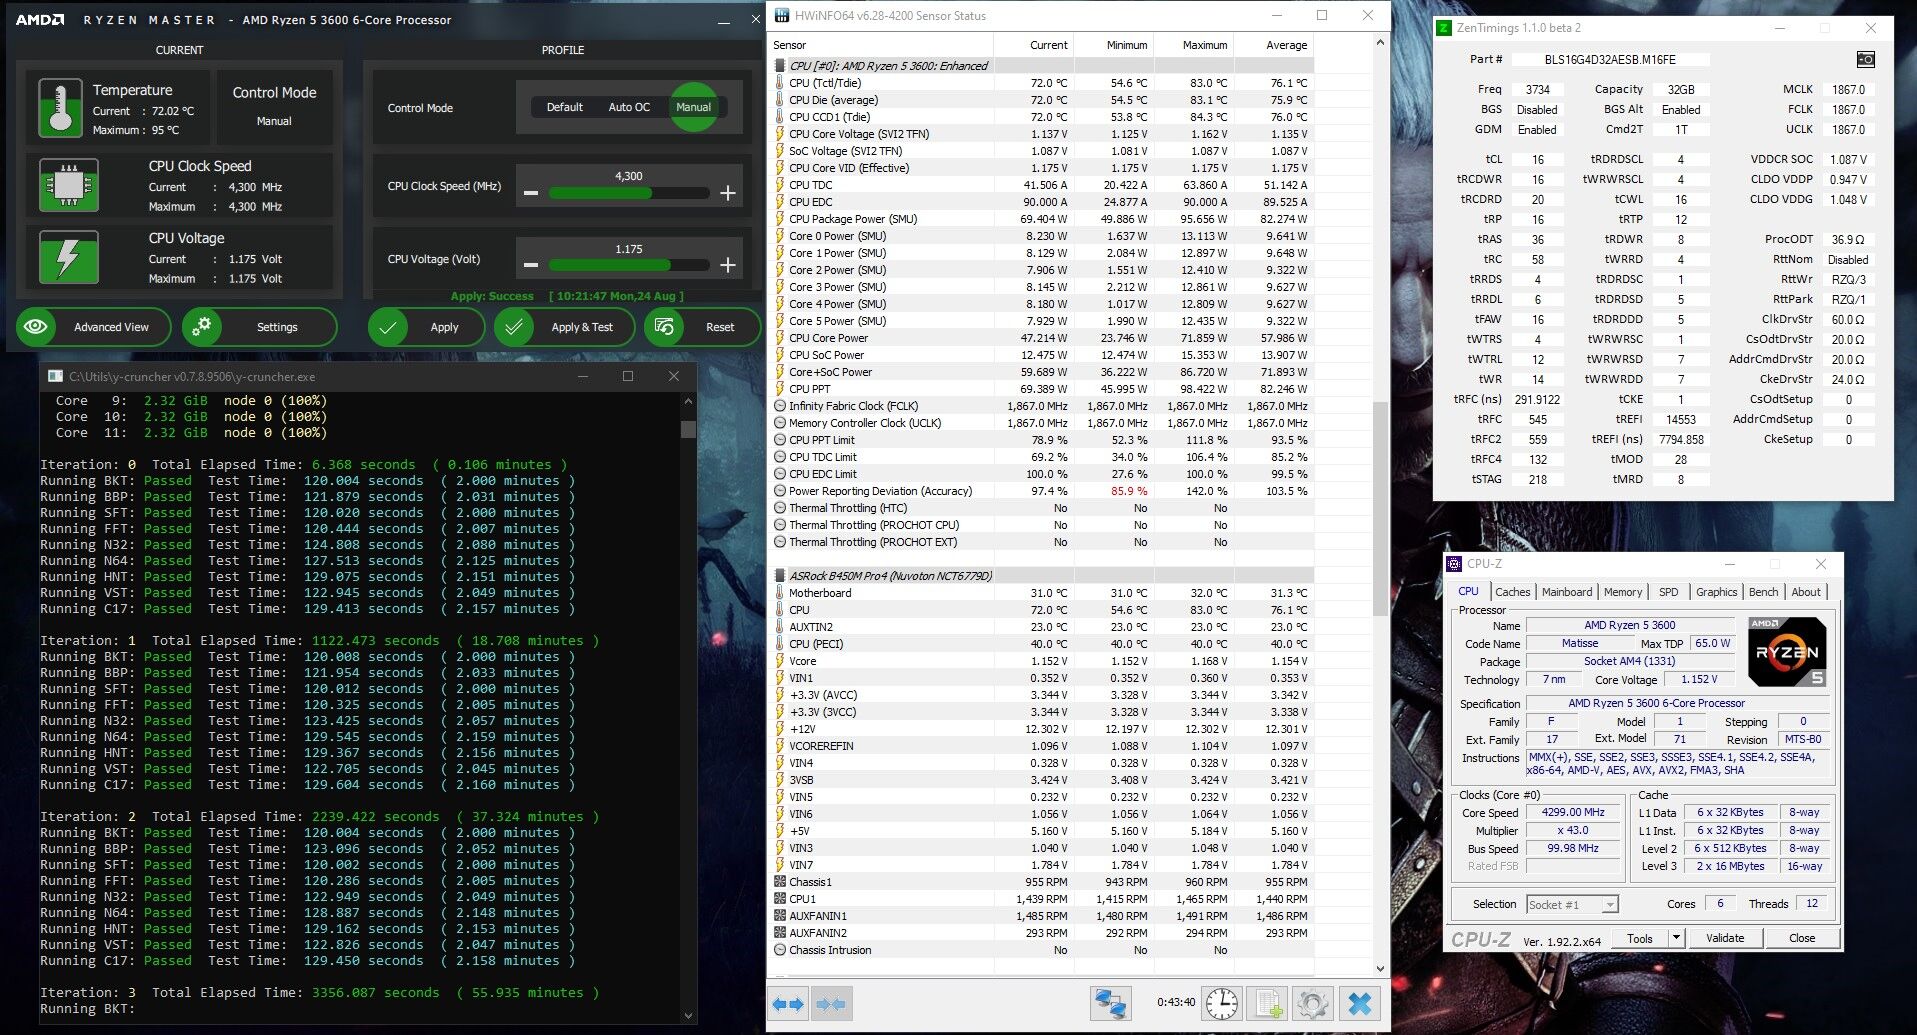
Task: Adjust the CPU Voltage slider bar
Action: 629,265
